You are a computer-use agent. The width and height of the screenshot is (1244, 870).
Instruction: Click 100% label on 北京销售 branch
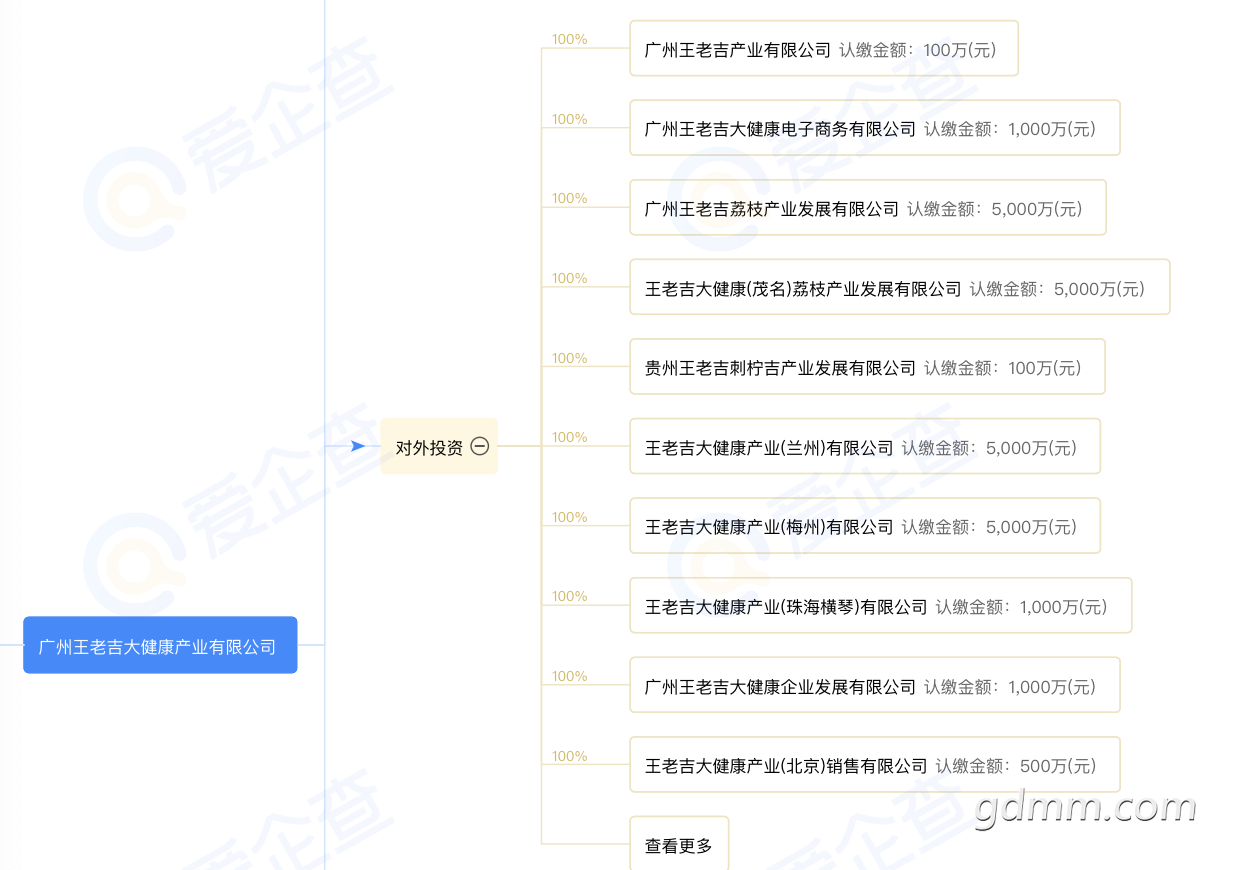(x=569, y=756)
